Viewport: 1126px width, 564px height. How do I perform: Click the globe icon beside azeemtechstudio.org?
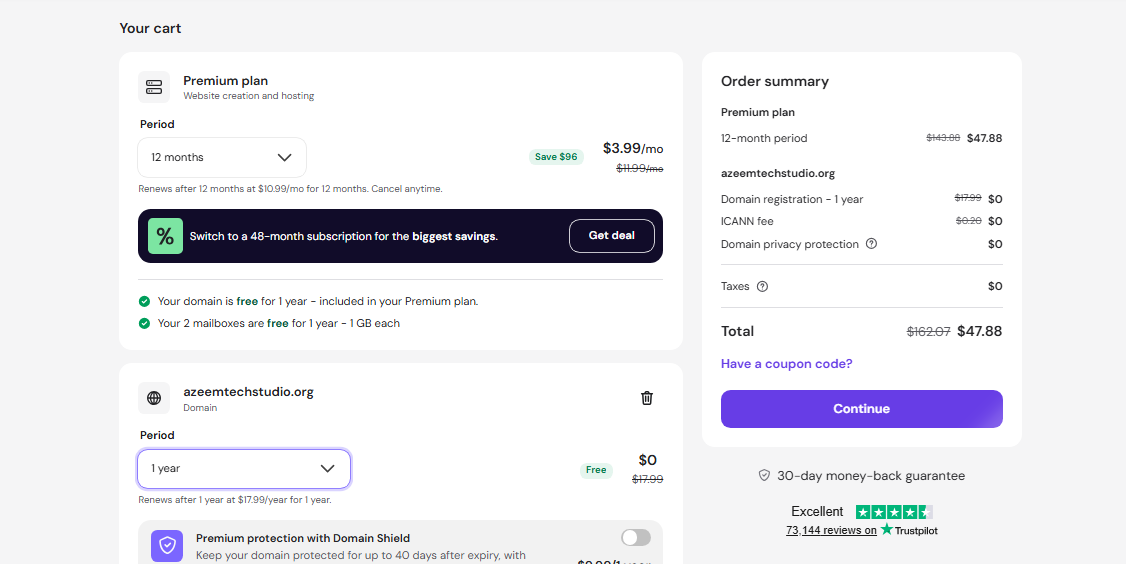(x=154, y=398)
